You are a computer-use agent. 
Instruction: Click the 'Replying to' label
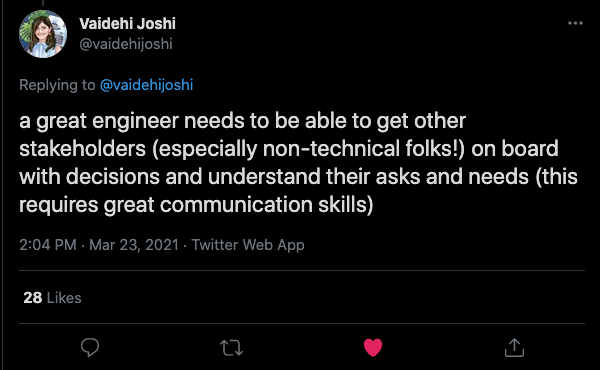[57, 85]
